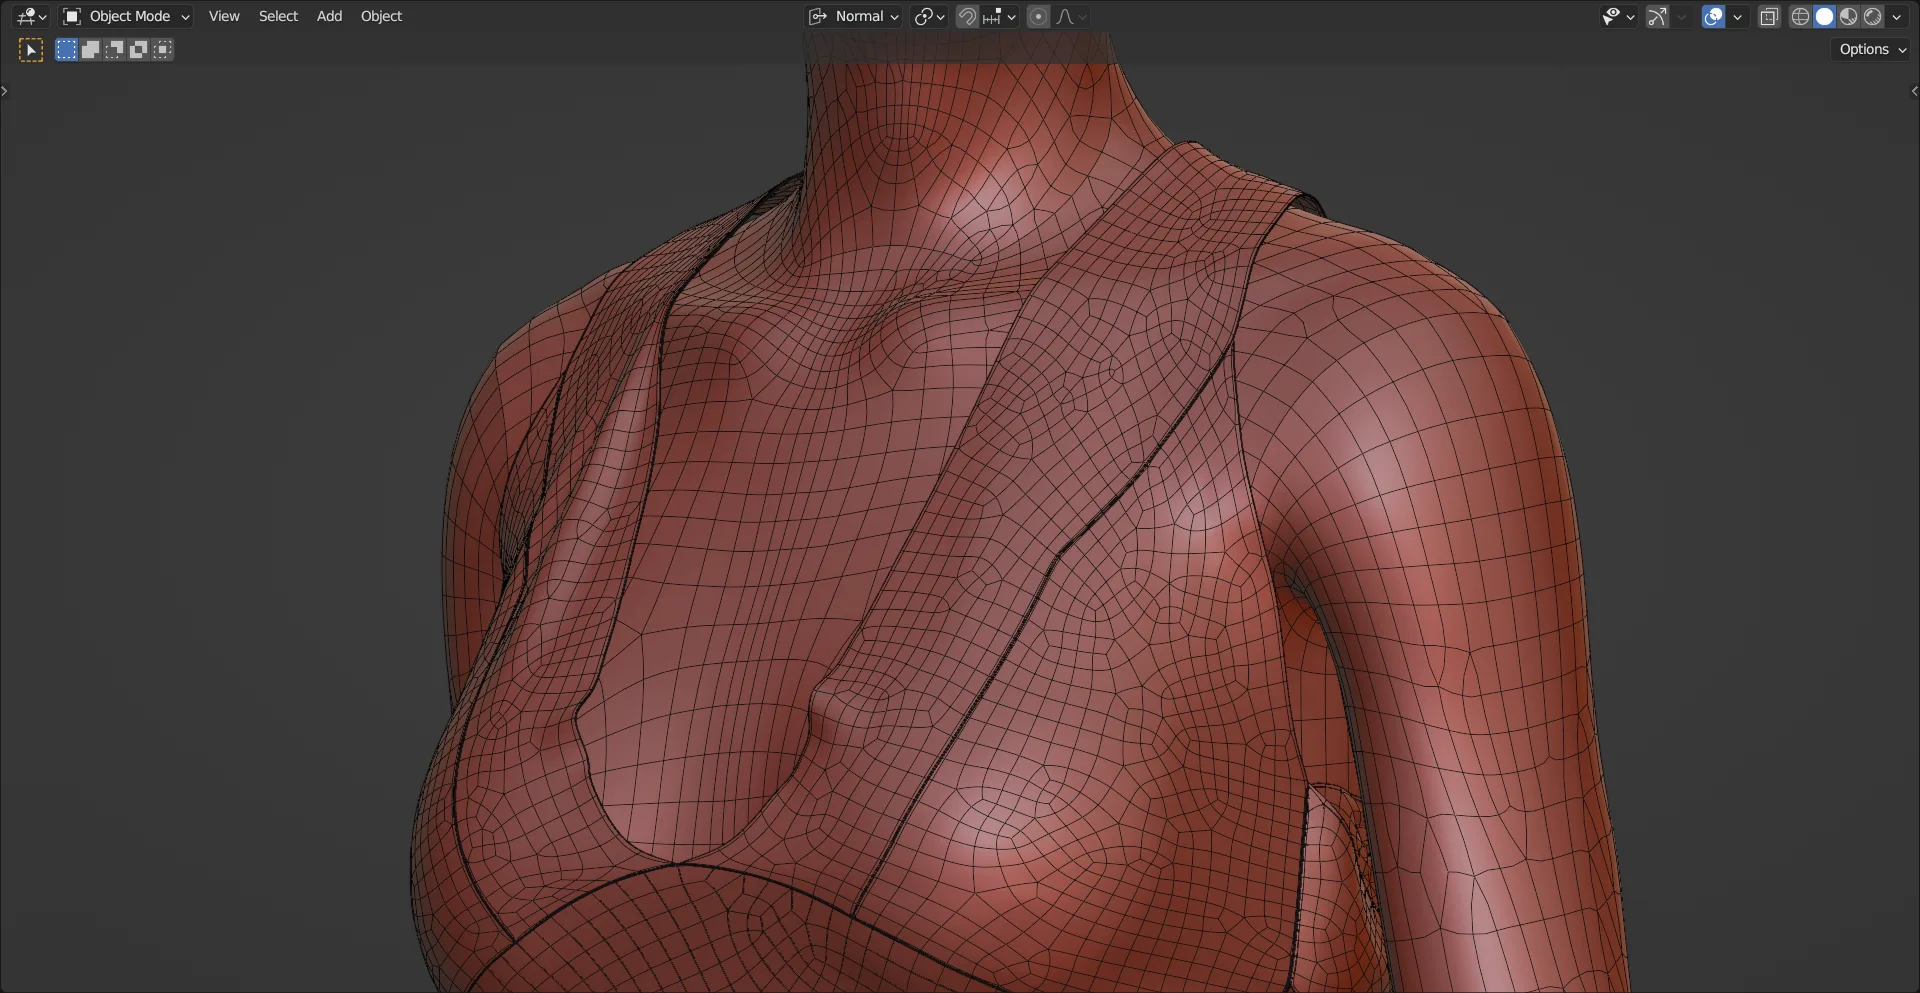Switch to Material Preview shading
The height and width of the screenshot is (993, 1920).
pyautogui.click(x=1848, y=16)
